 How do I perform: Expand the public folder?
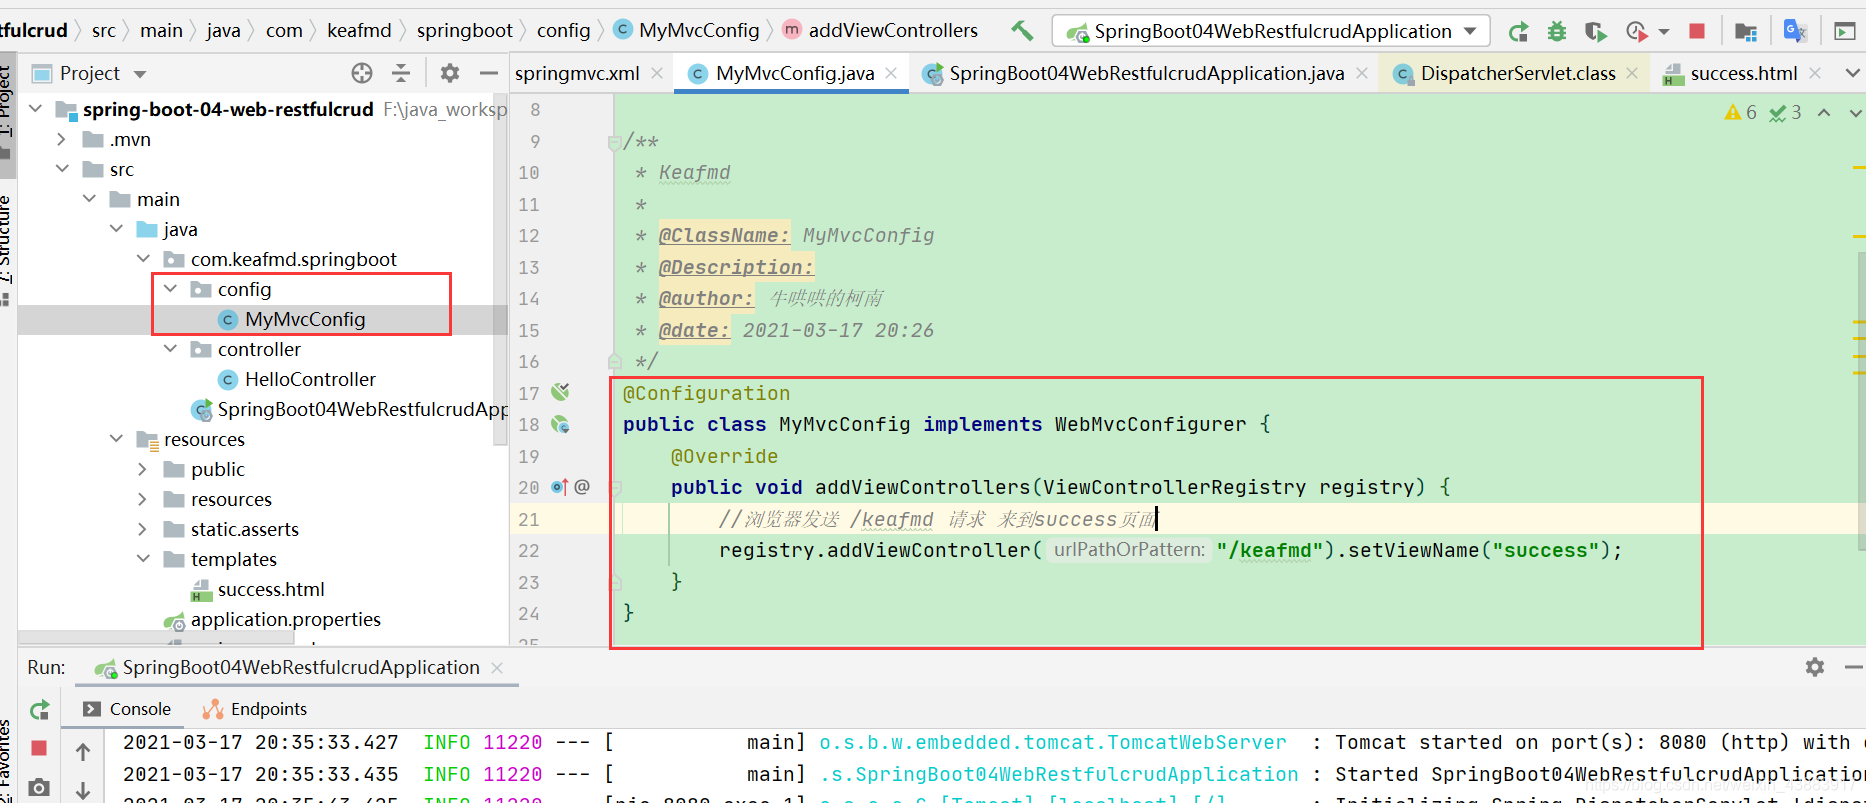click(x=143, y=469)
